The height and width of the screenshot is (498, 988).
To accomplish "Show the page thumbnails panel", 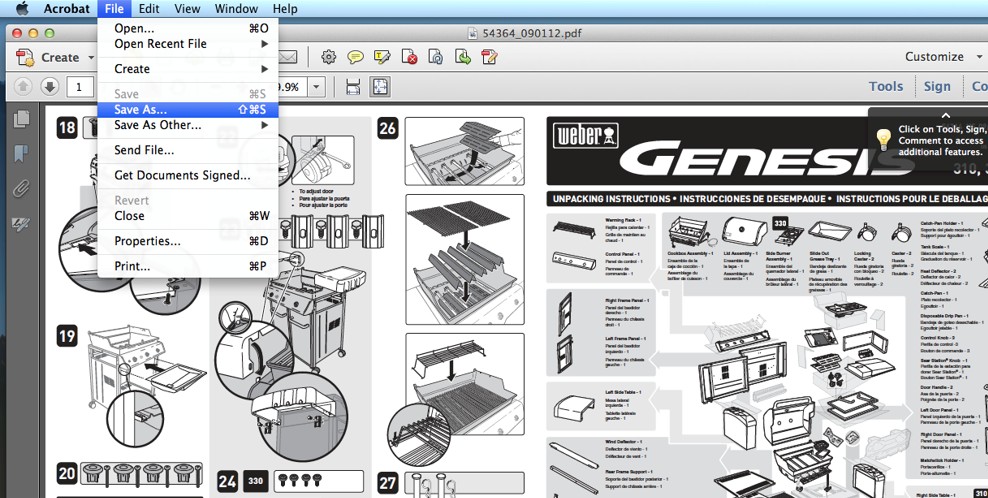I will pyautogui.click(x=21, y=119).
